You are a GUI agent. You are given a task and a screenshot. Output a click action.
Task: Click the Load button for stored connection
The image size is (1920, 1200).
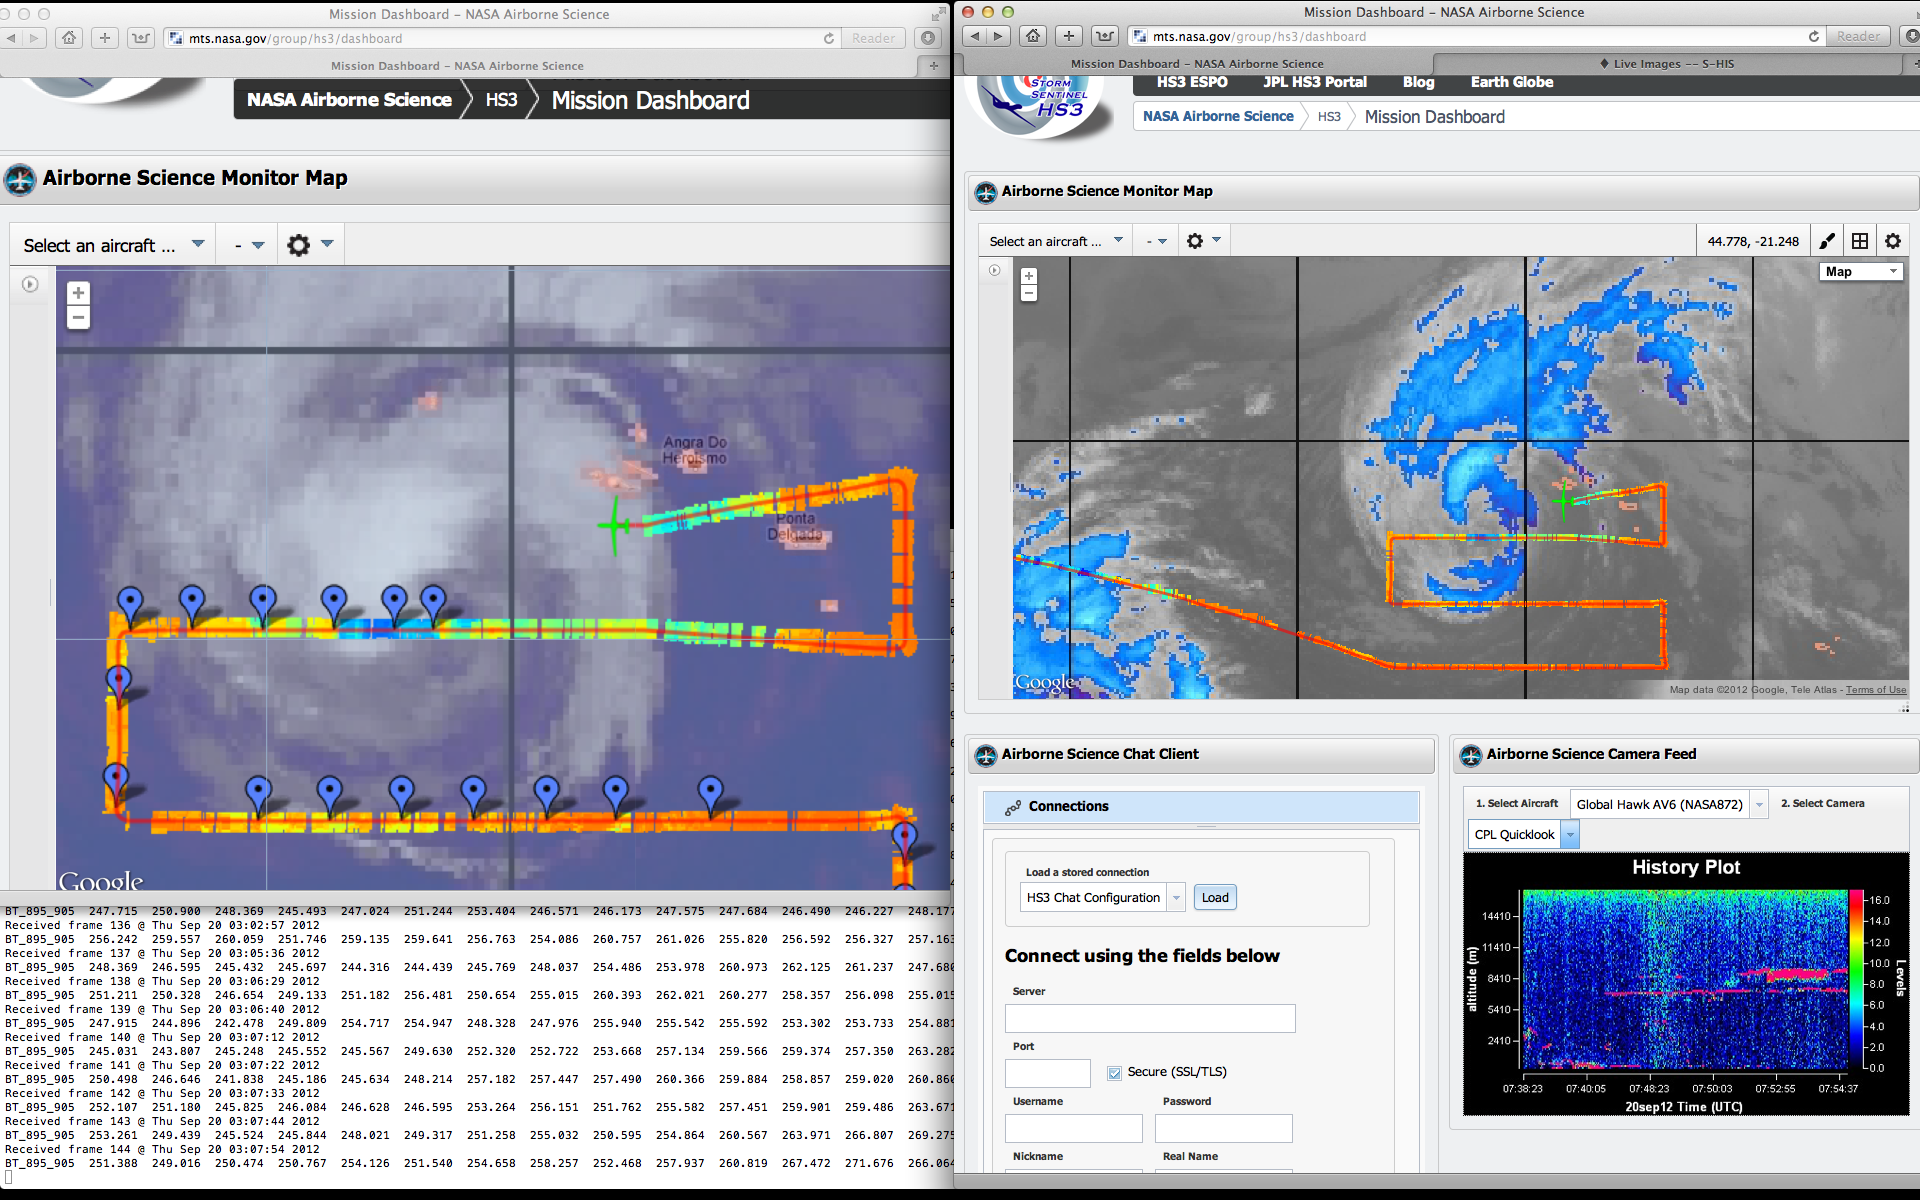[1215, 898]
